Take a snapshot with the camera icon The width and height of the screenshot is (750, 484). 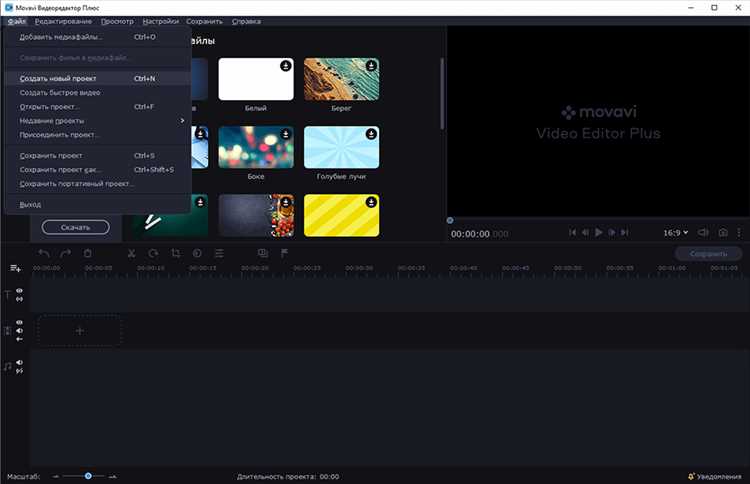pos(723,232)
